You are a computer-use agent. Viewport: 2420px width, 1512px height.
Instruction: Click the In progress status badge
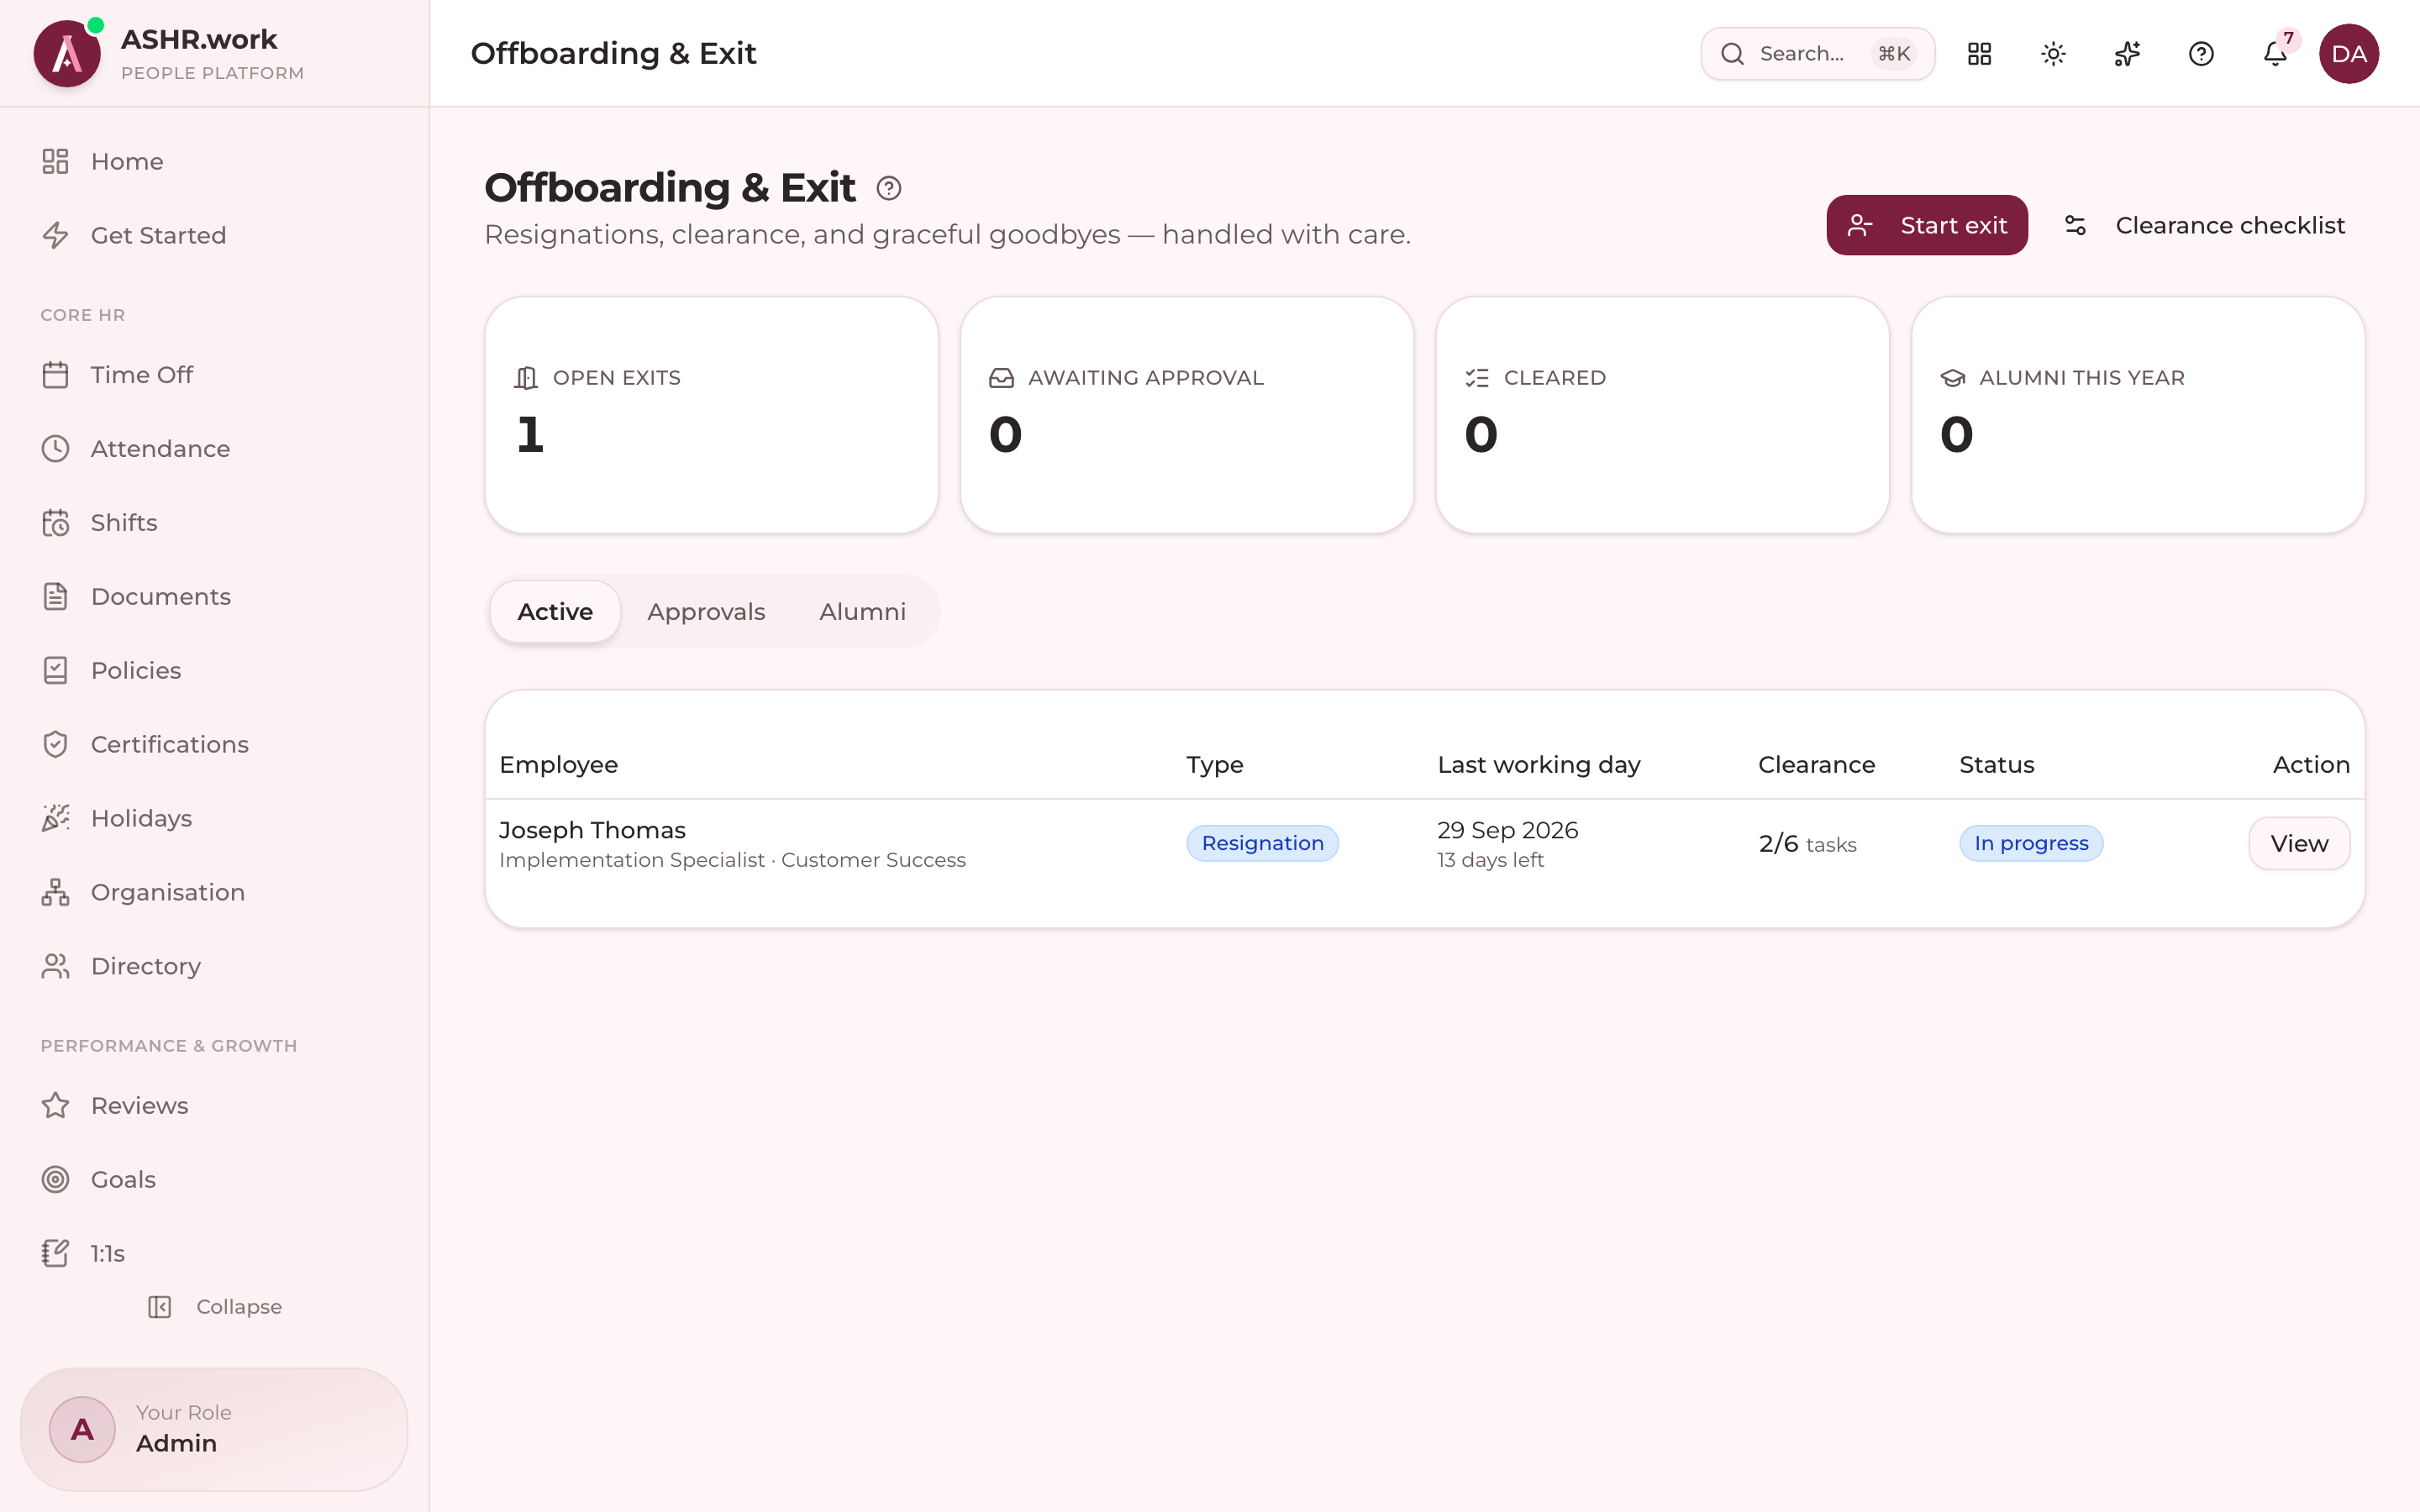2031,843
